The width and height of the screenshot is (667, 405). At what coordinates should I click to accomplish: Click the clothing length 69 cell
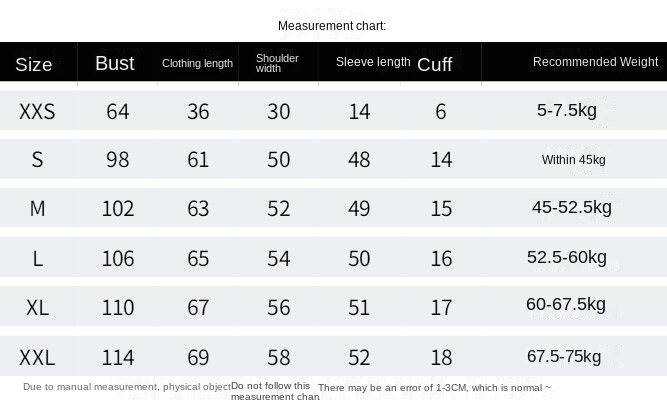pos(198,357)
